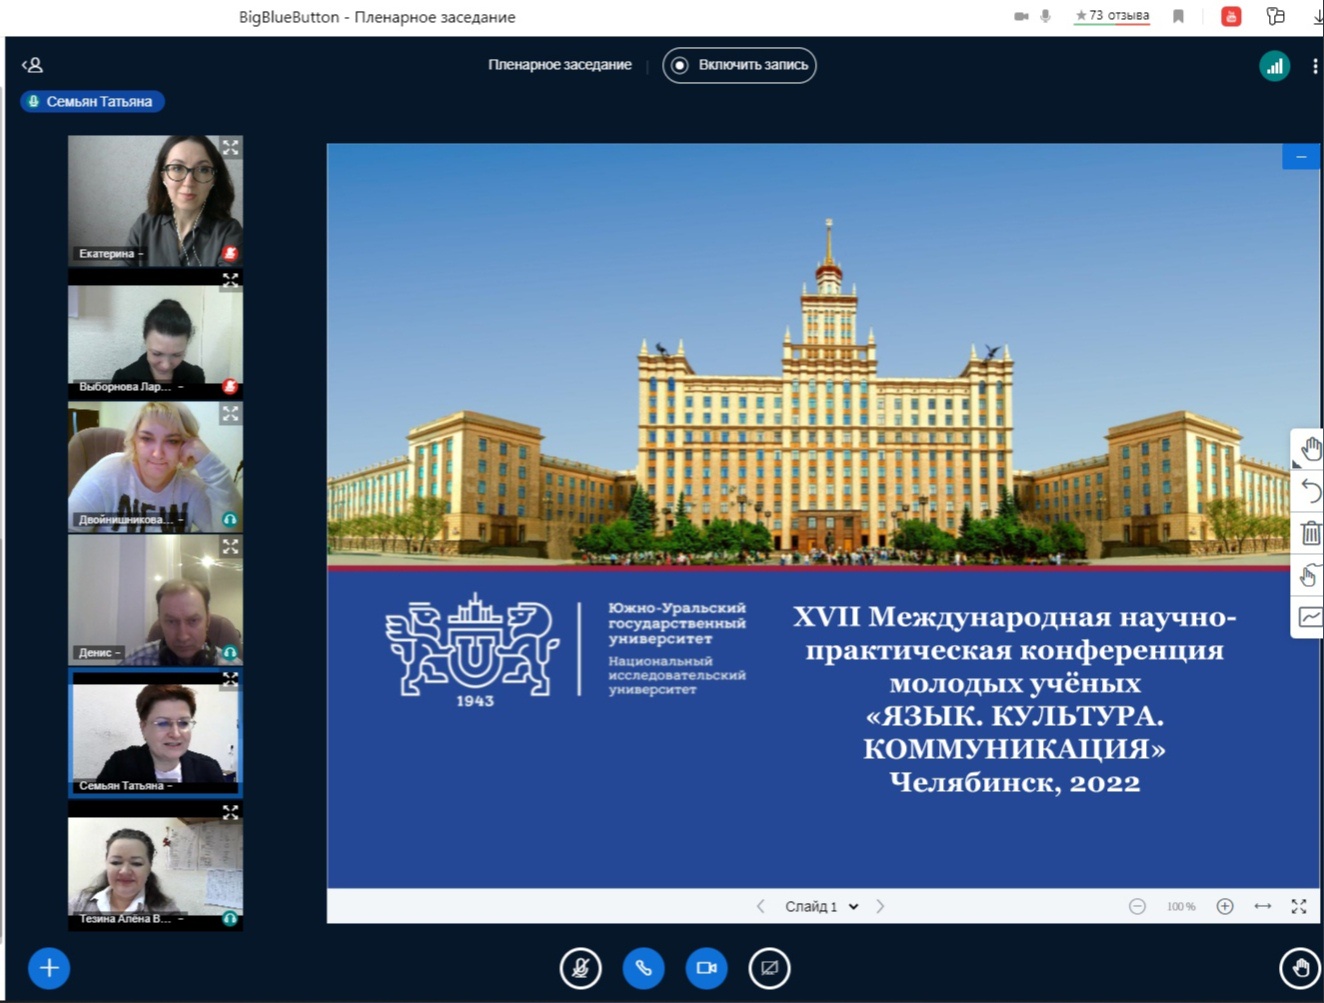Click the leave audio phone button
Screen dimensions: 1324x1003
643,968
